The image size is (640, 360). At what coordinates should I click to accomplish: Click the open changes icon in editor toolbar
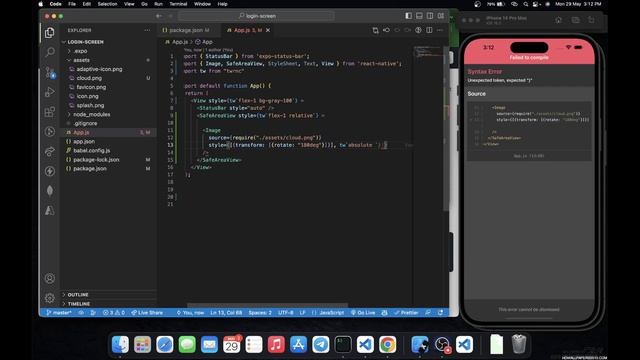click(x=376, y=30)
